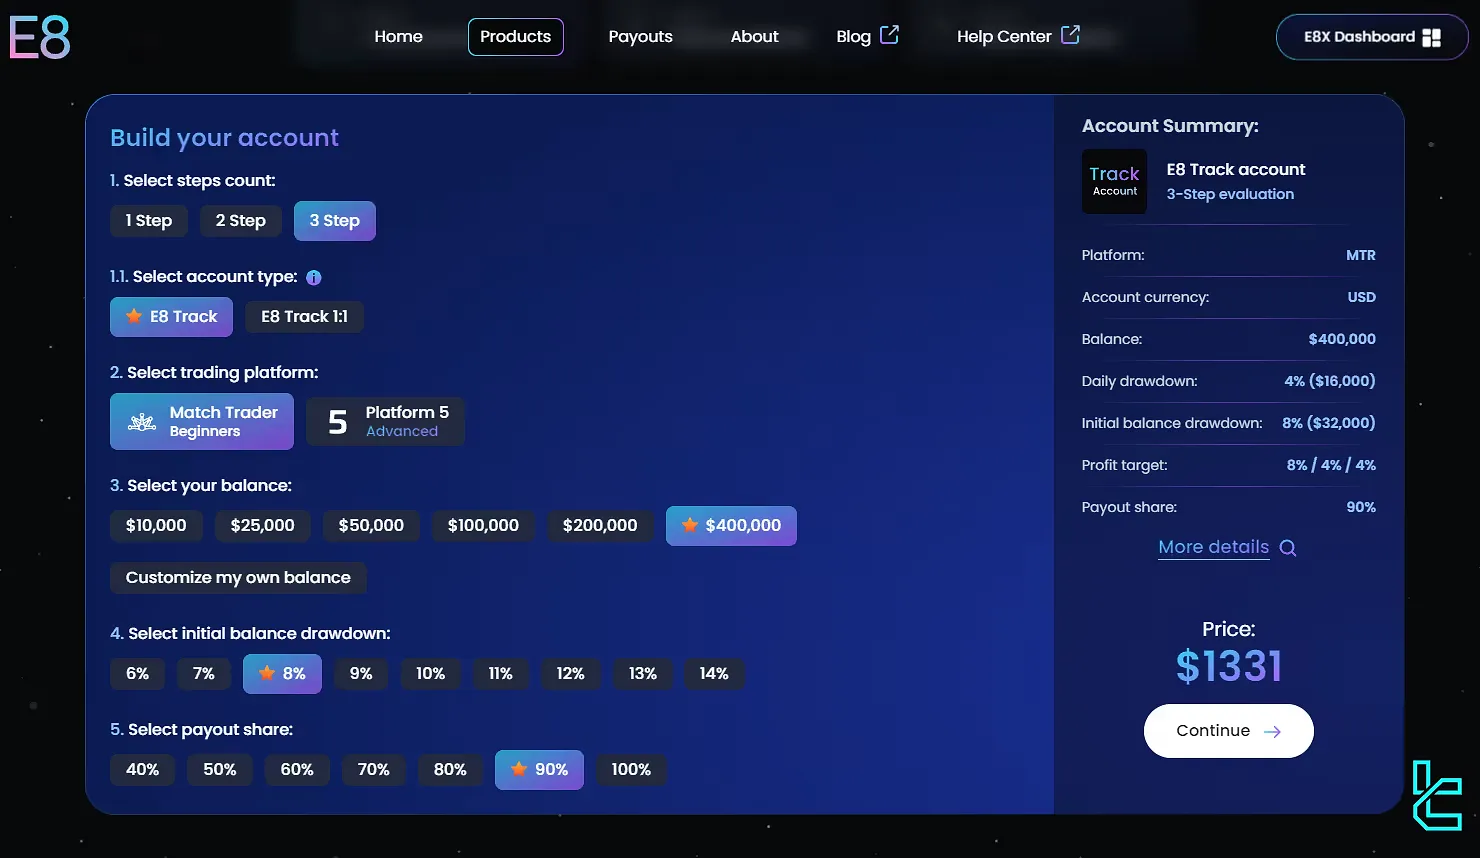The image size is (1480, 858).
Task: Choose 50% payout share
Action: (x=220, y=770)
